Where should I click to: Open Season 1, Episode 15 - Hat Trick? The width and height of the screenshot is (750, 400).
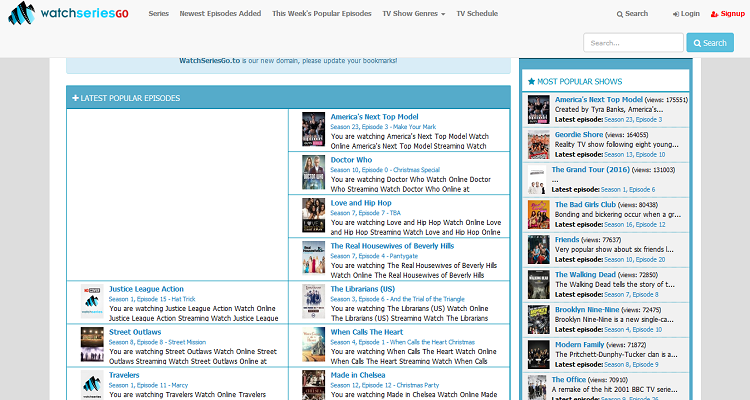(x=152, y=299)
